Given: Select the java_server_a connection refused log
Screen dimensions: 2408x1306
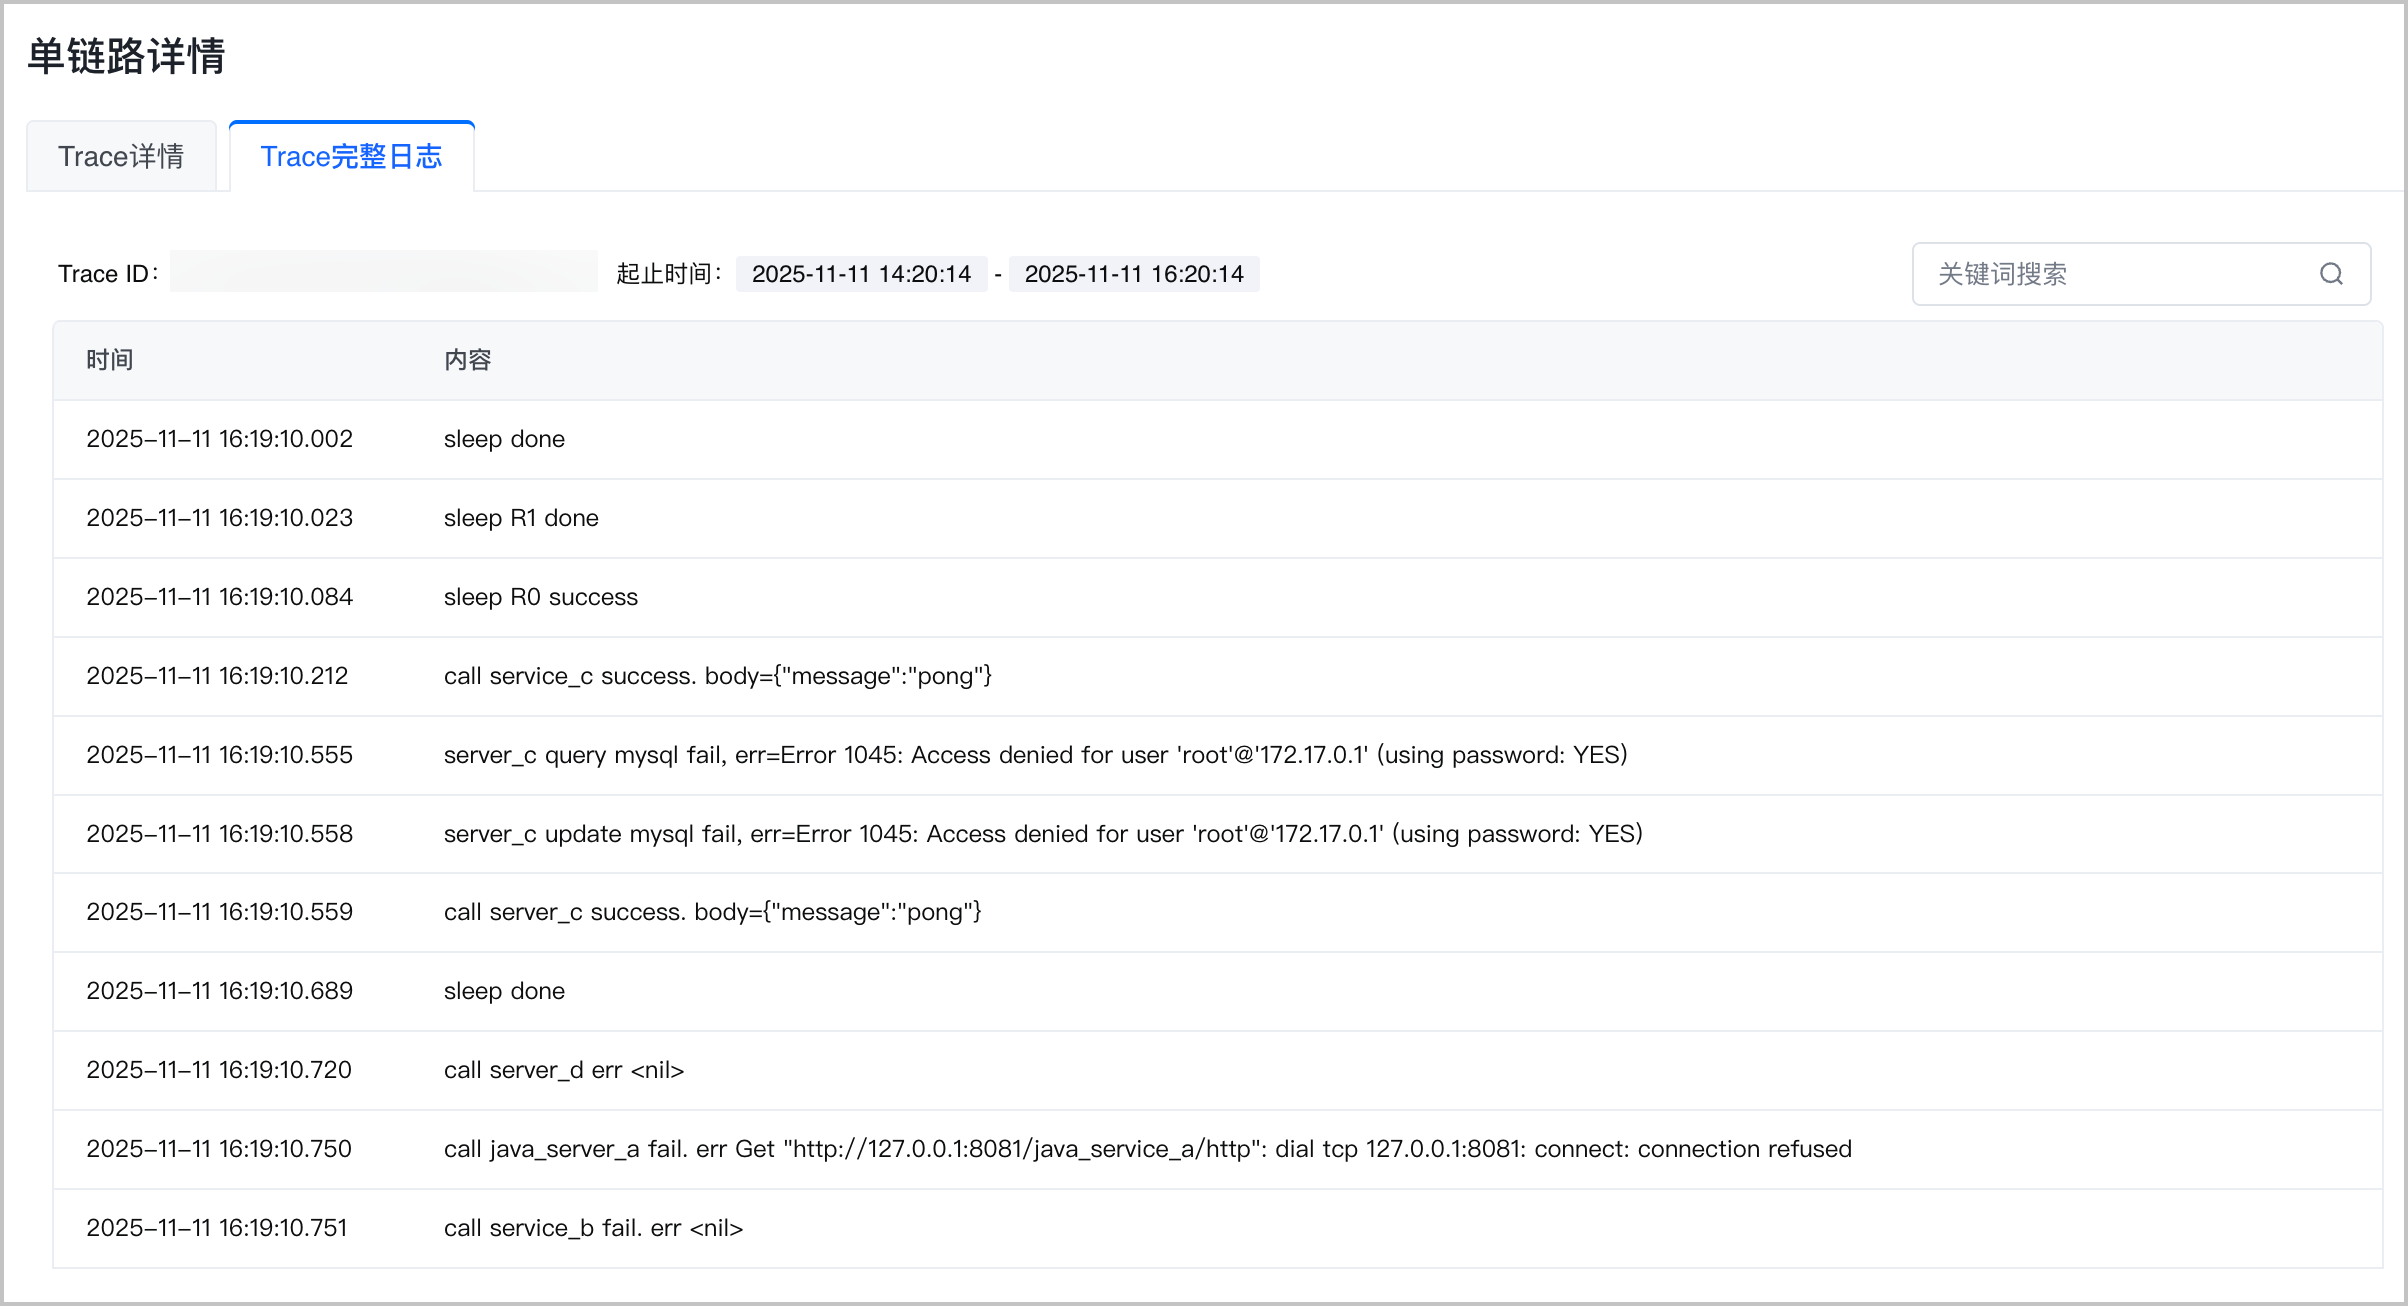Looking at the screenshot, I should 1218,1149.
